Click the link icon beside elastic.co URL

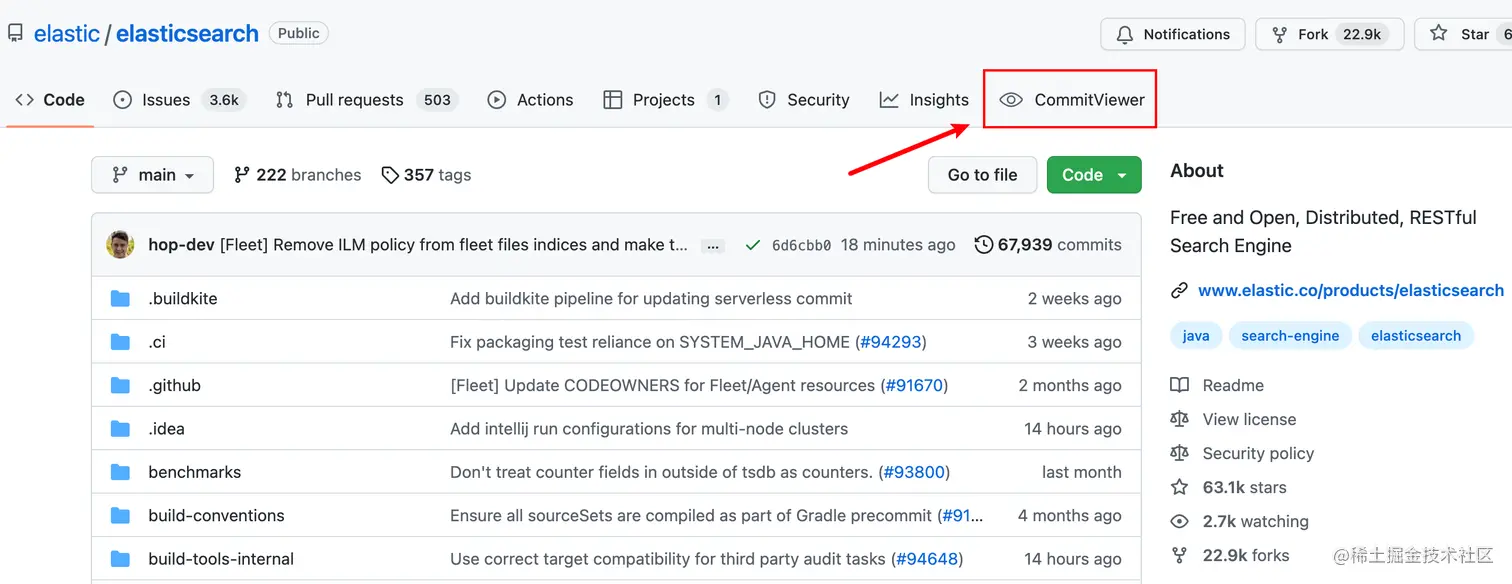click(1180, 291)
